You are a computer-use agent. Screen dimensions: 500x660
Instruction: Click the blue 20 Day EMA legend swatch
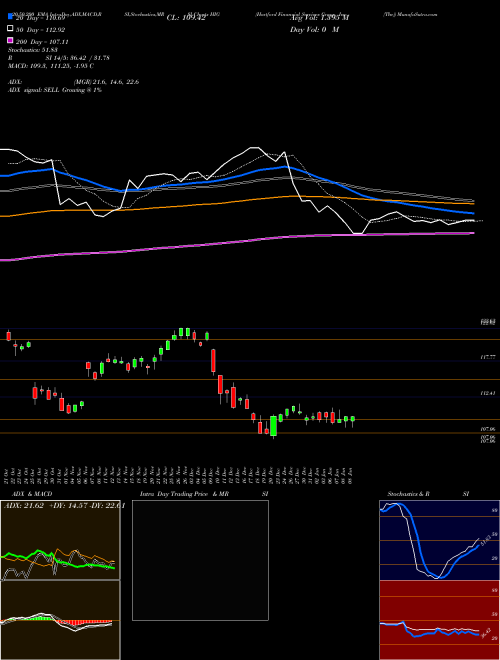click(x=11, y=16)
